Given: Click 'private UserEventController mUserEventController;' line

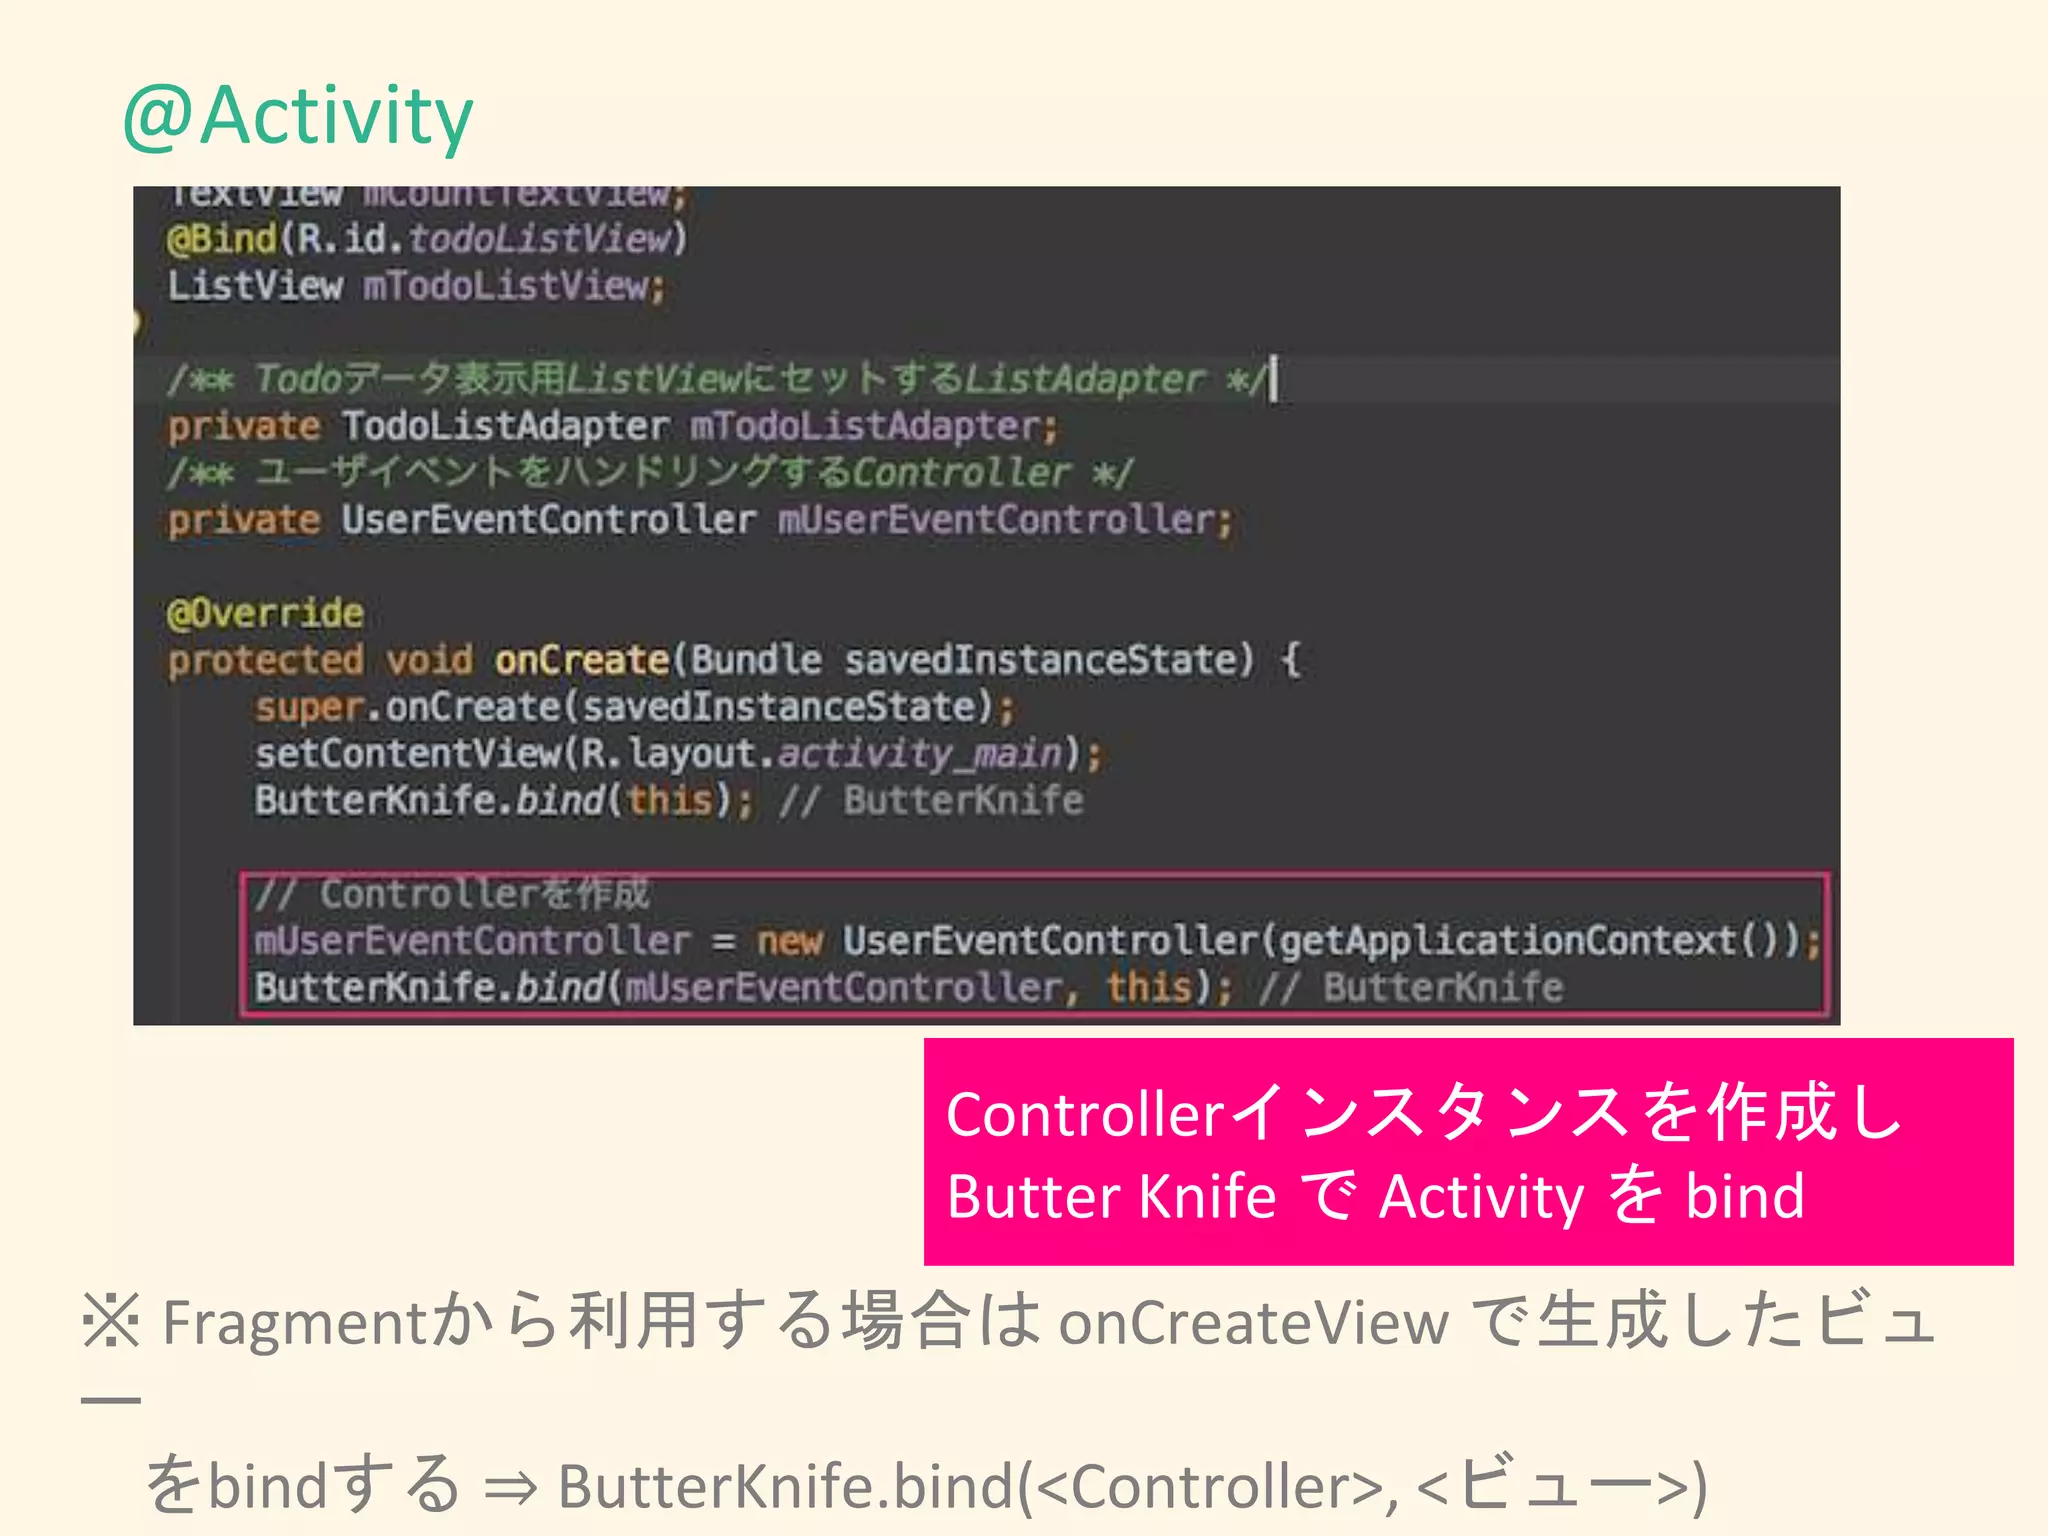Looking at the screenshot, I should pyautogui.click(x=700, y=520).
